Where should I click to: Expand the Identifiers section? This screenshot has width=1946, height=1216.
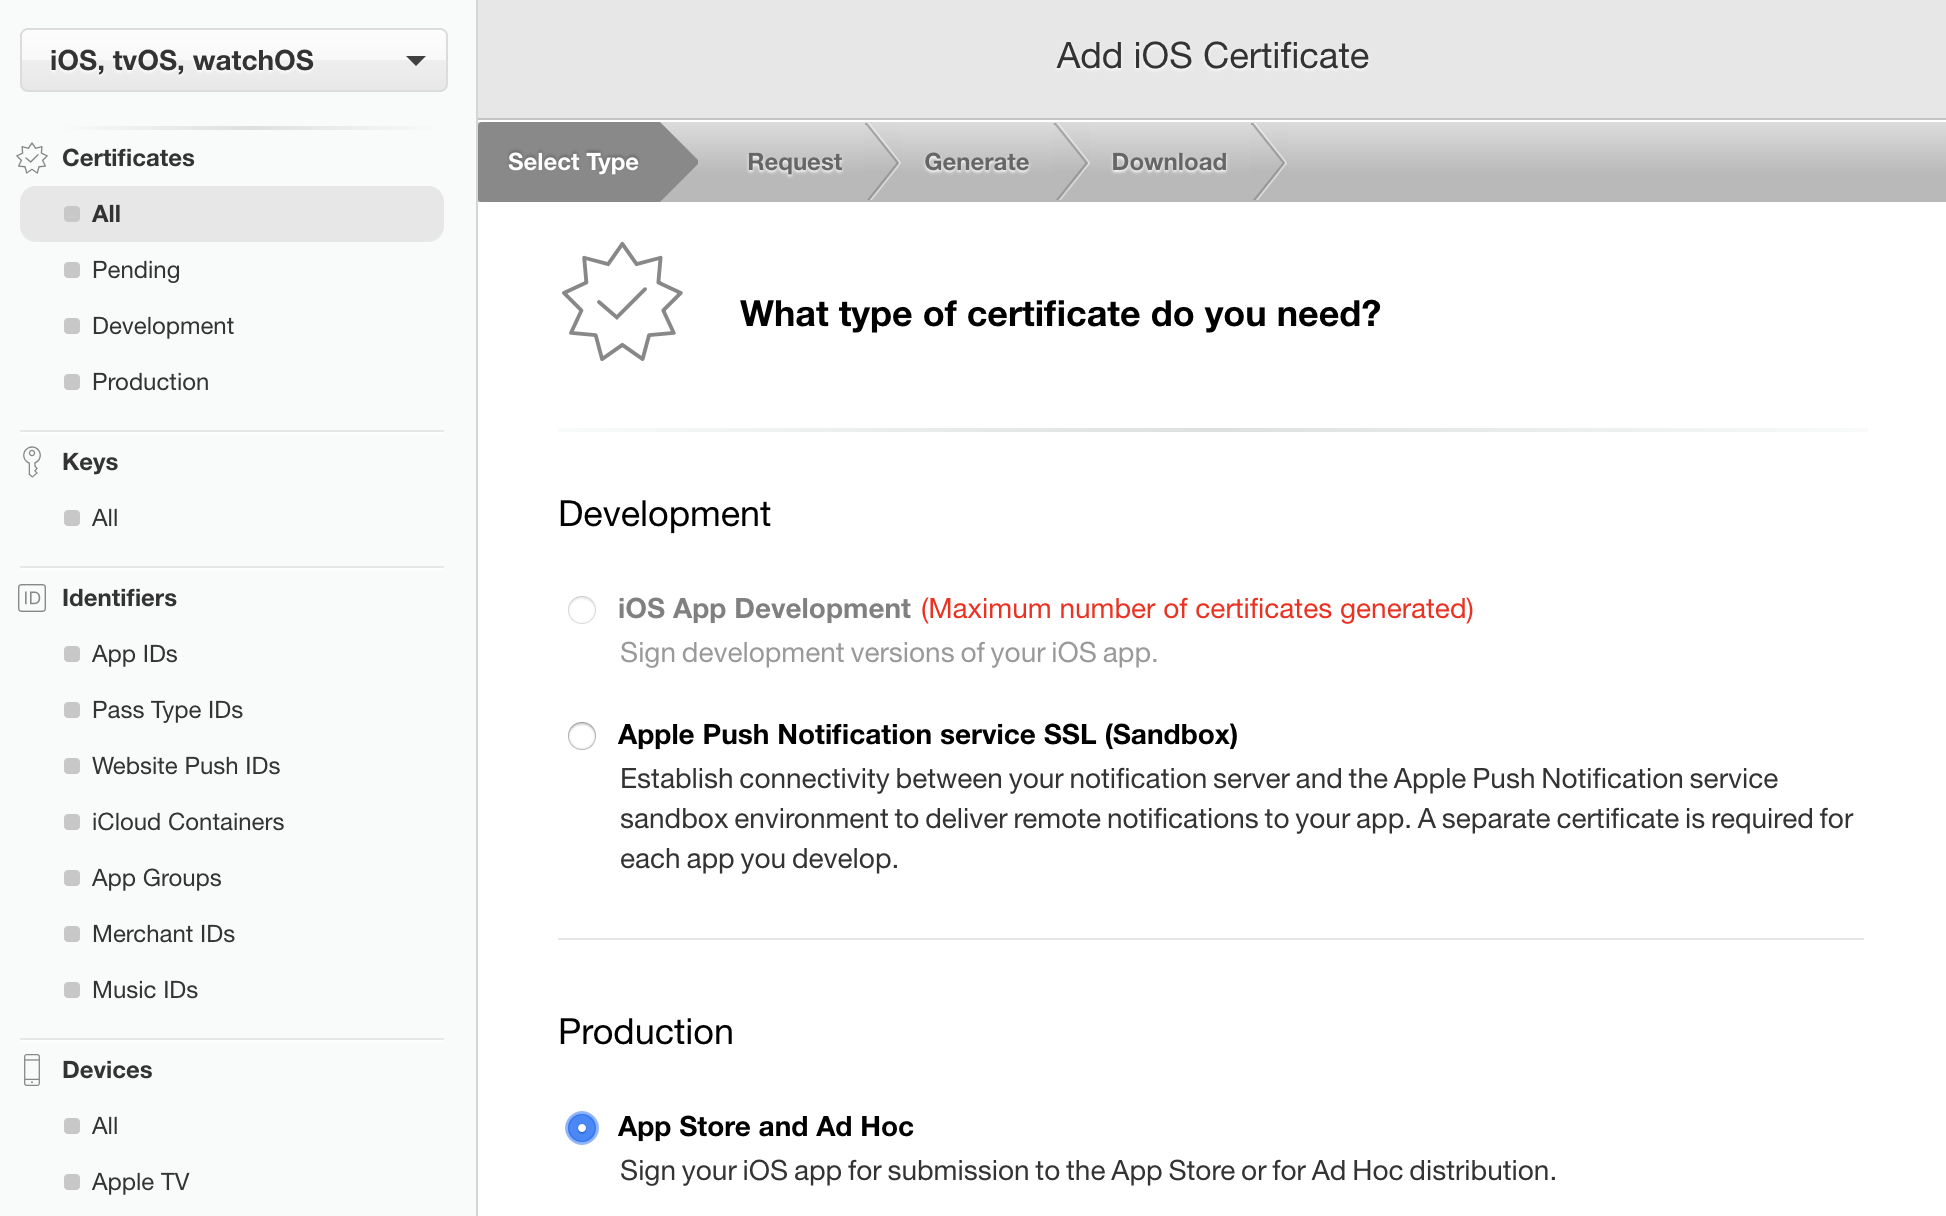pyautogui.click(x=119, y=597)
